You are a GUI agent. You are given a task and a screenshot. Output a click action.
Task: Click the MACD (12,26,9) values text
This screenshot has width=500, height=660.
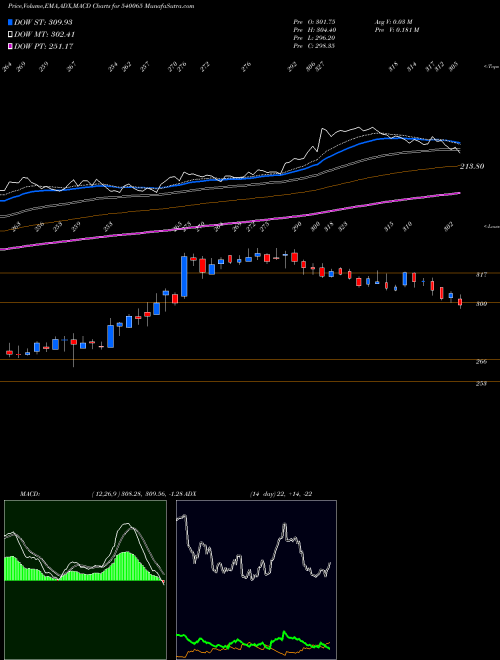[139, 494]
